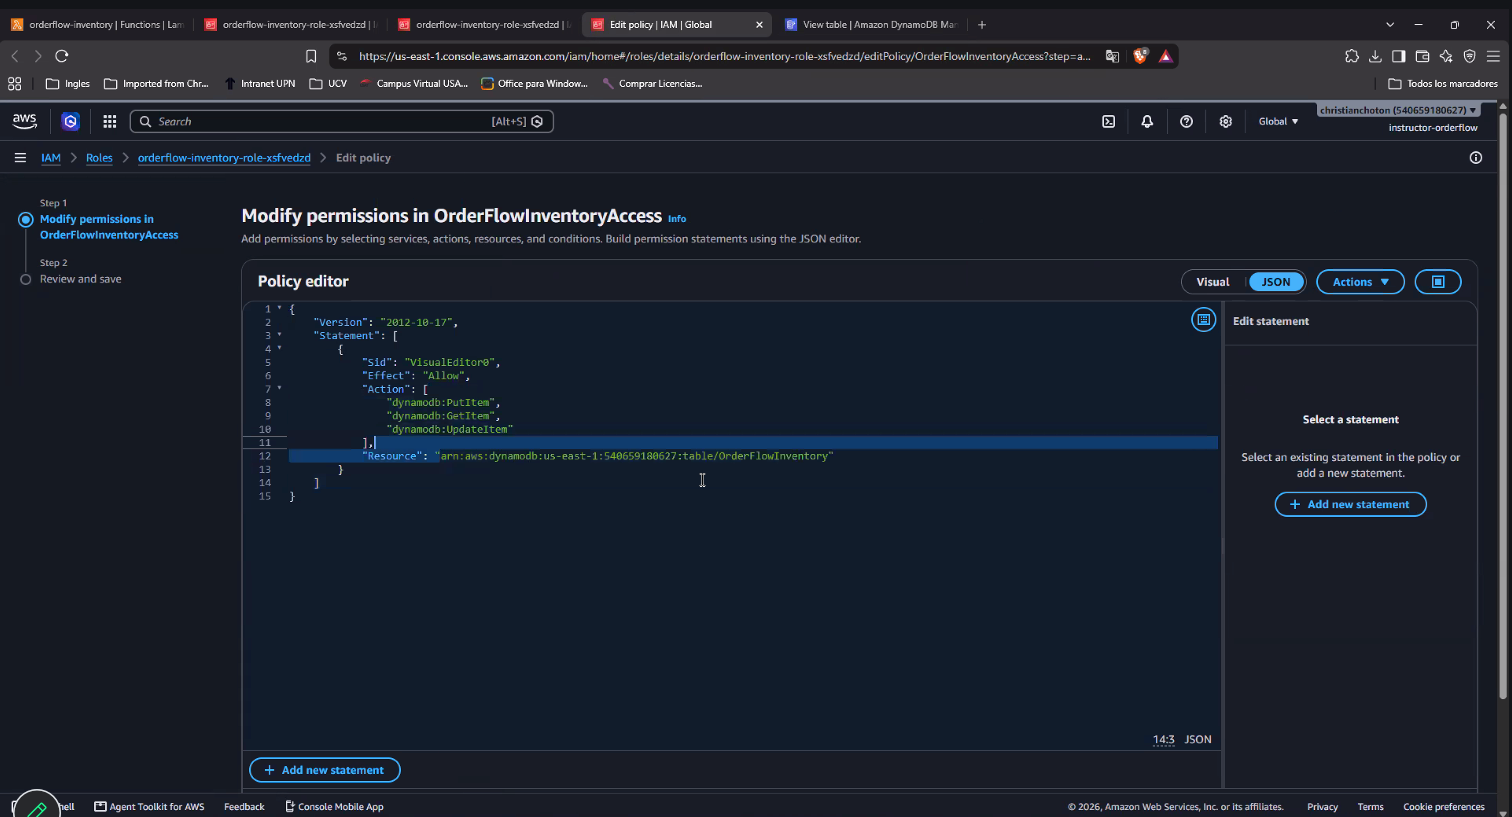1512x817 pixels.
Task: Launch AWS CloudShell from the header
Action: (1108, 121)
